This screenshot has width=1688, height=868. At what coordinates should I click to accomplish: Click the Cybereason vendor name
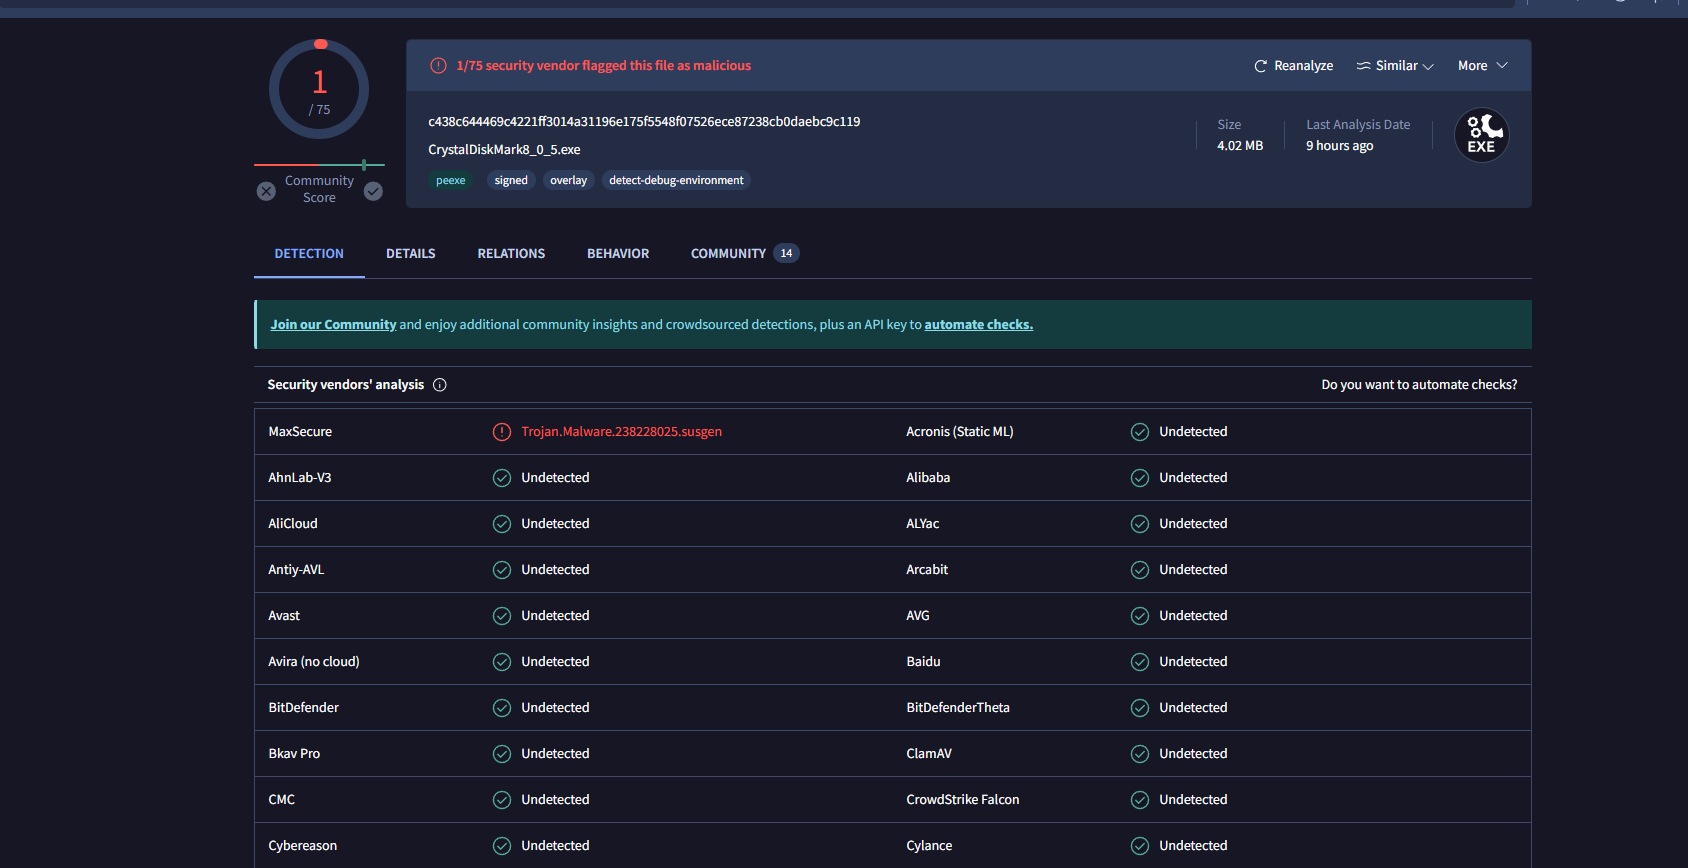[x=303, y=846]
